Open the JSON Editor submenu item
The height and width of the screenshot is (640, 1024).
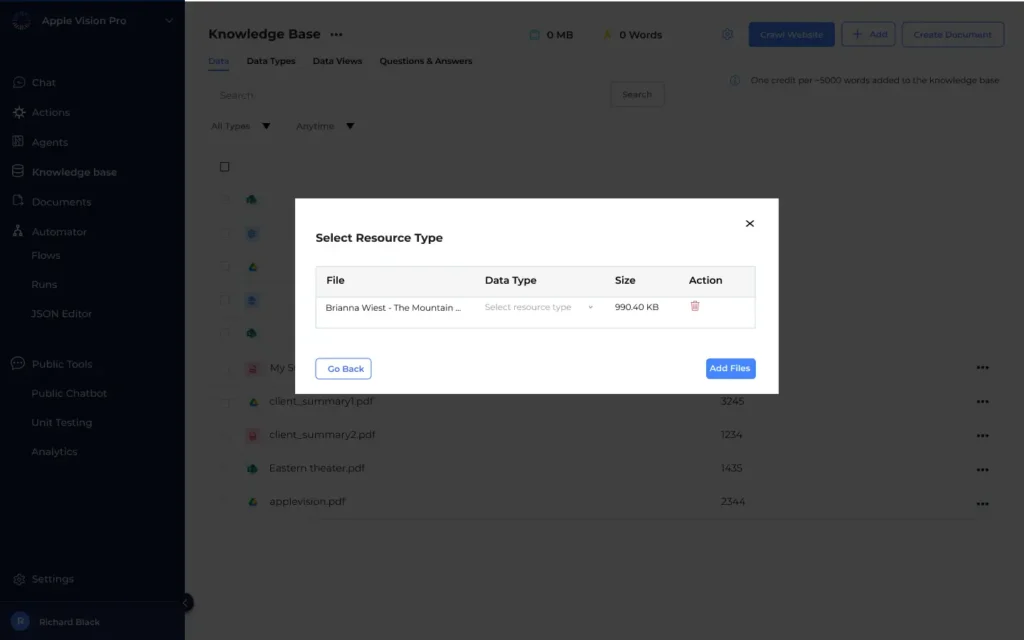pos(61,313)
